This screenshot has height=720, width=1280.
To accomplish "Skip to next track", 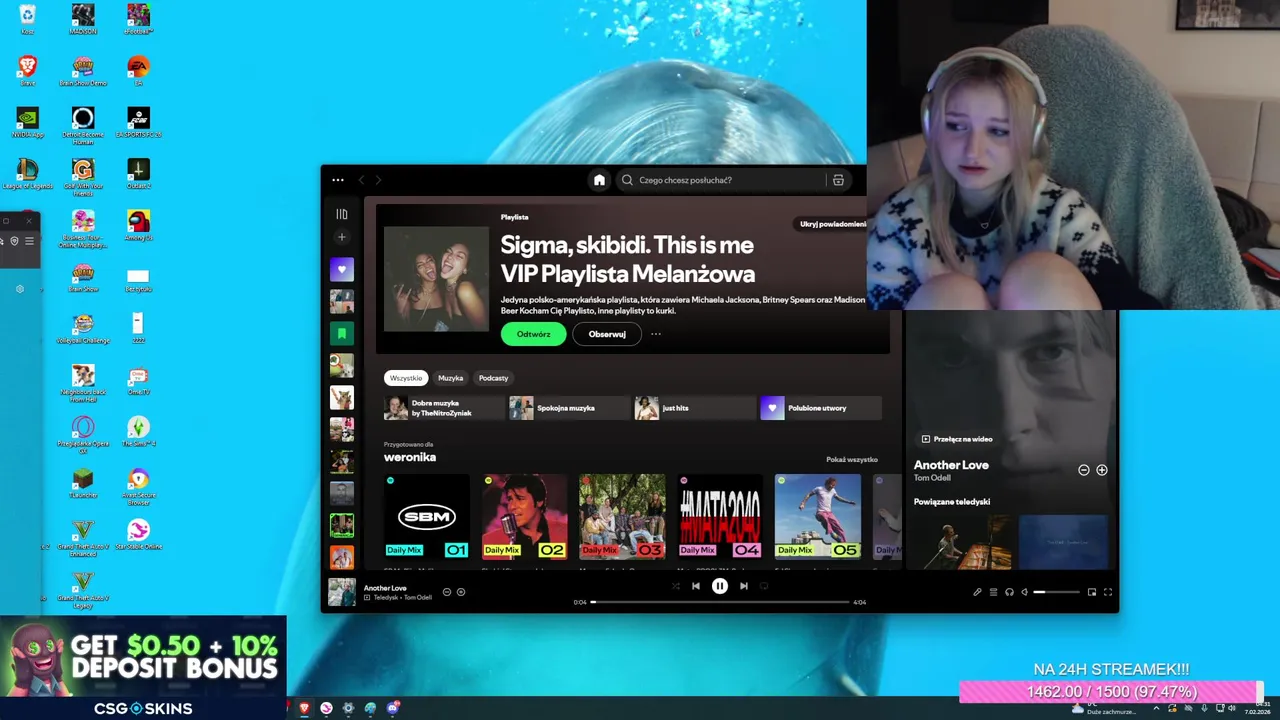I will pos(743,586).
